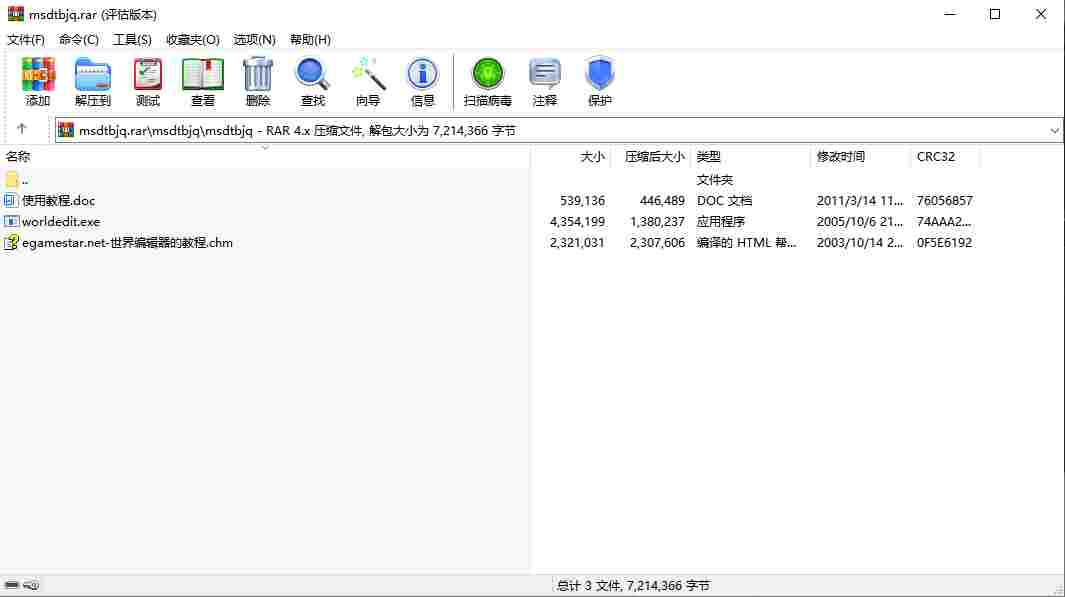Click packed size 446,489
Image resolution: width=1065 pixels, height=597 pixels.
662,200
